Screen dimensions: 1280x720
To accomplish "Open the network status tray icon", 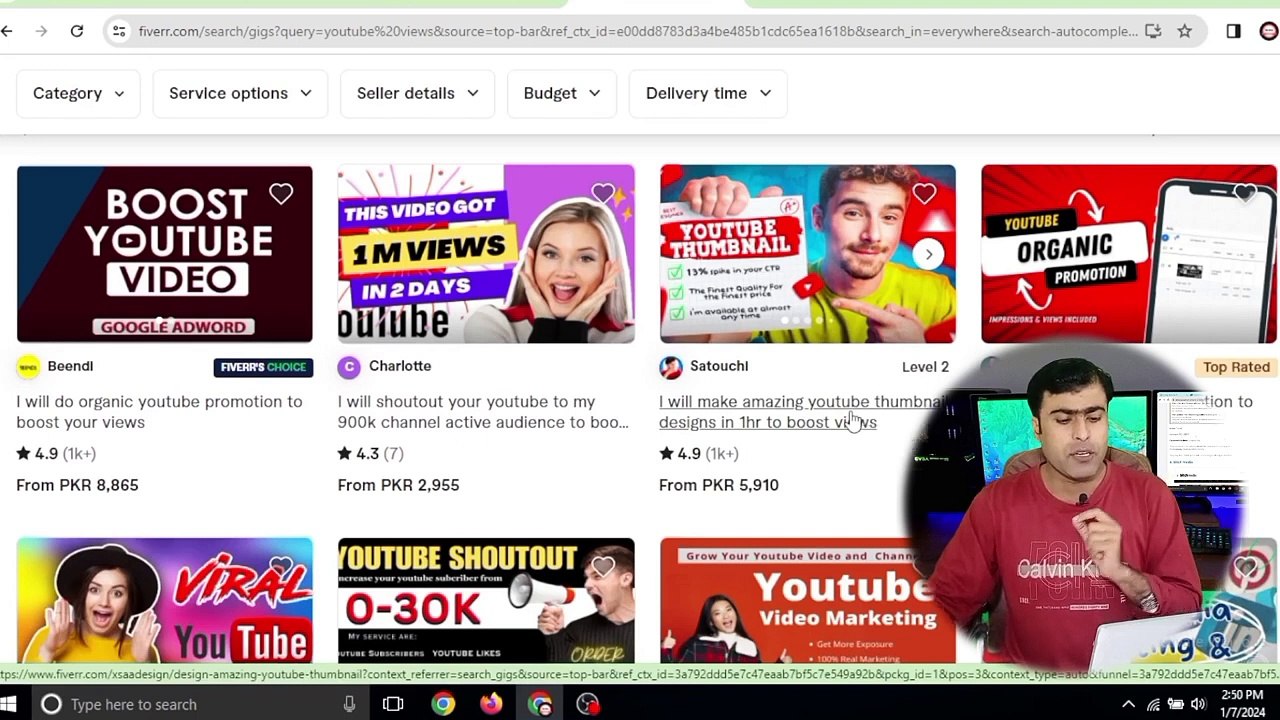I will [1153, 704].
